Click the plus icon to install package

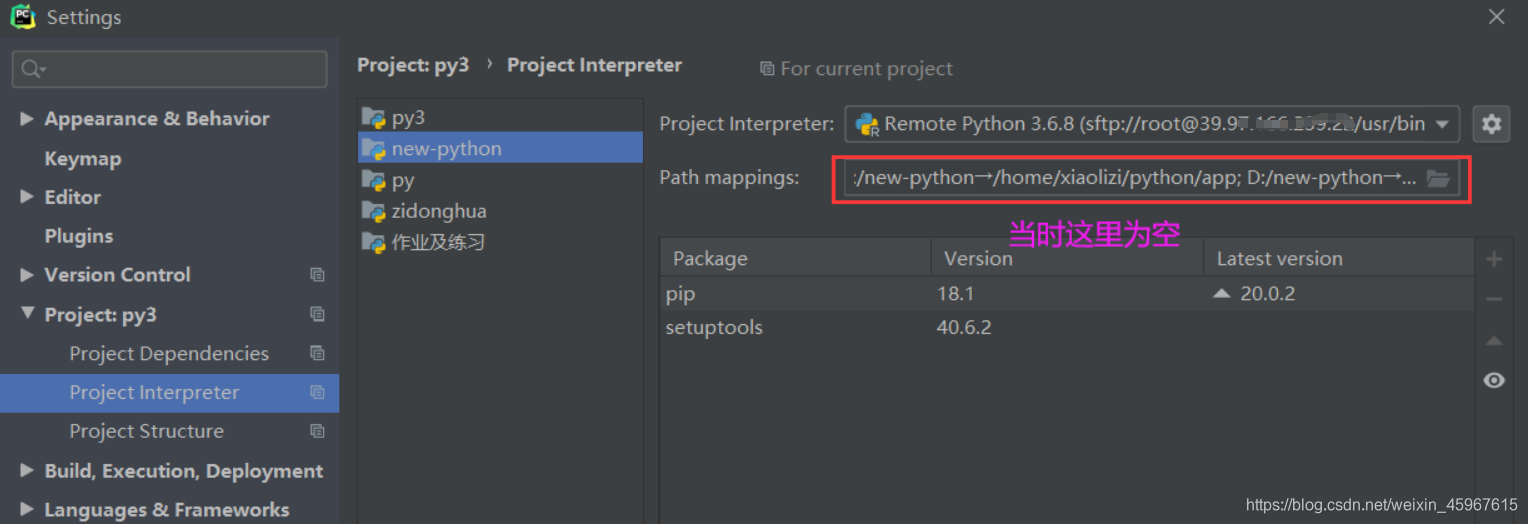coord(1494,259)
